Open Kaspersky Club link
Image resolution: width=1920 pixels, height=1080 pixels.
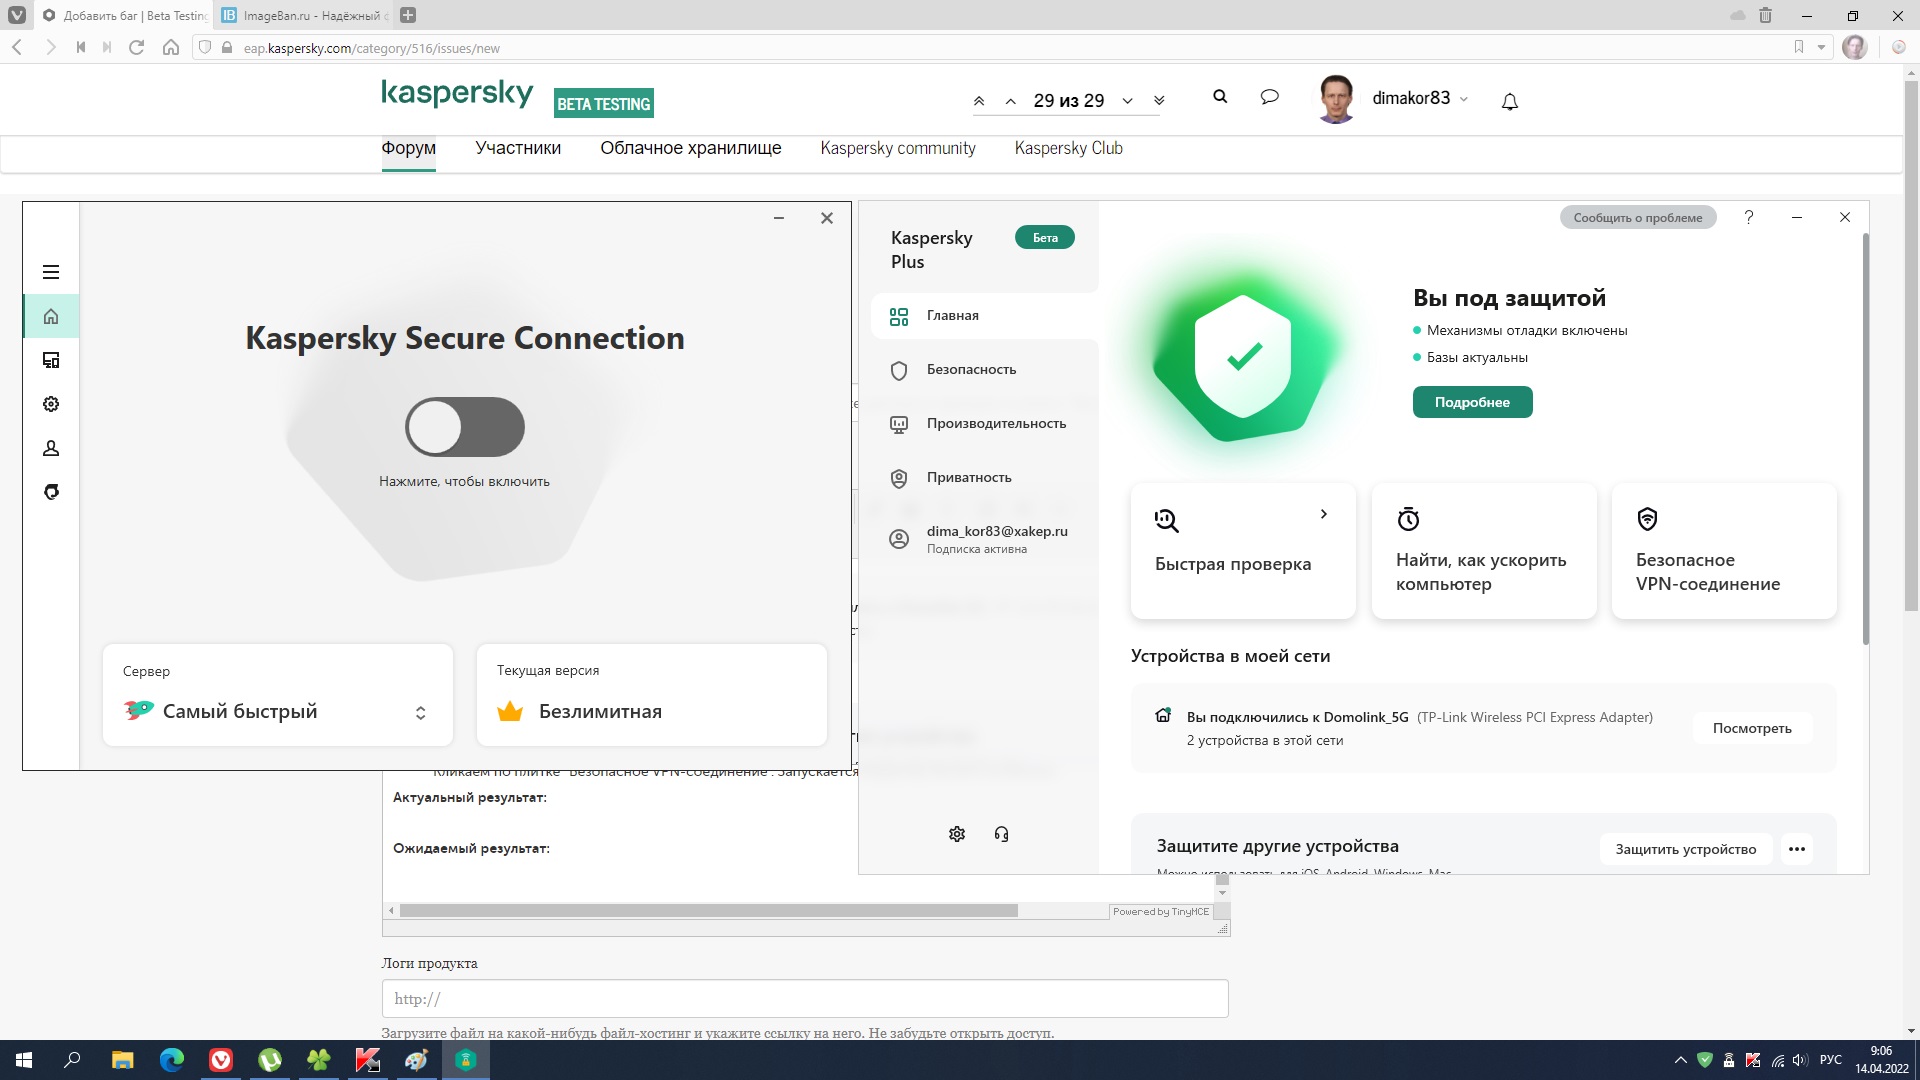[x=1068, y=148]
